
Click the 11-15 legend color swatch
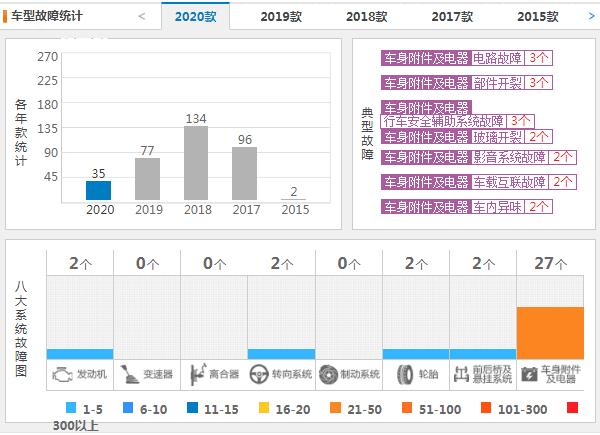[192, 407]
